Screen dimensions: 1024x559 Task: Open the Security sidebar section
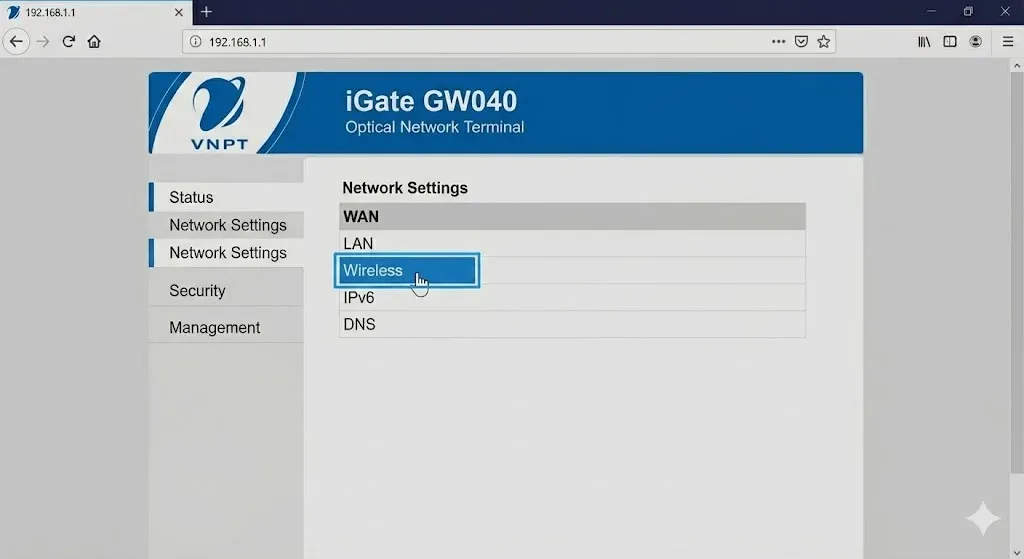pyautogui.click(x=227, y=291)
